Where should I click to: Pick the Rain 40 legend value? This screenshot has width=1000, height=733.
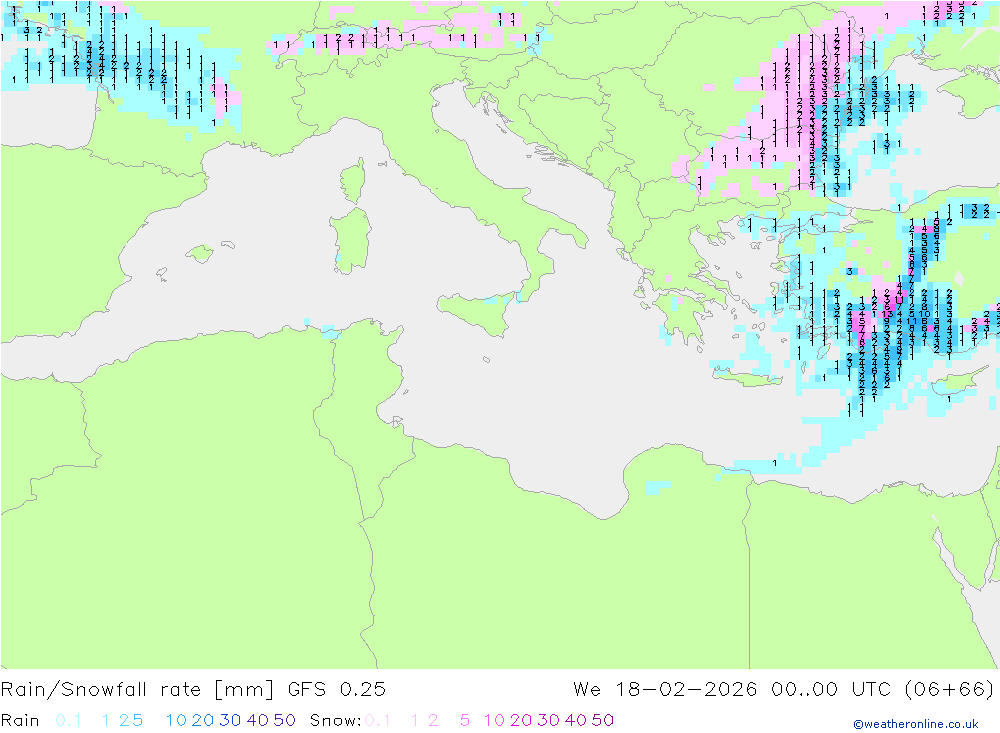258,720
